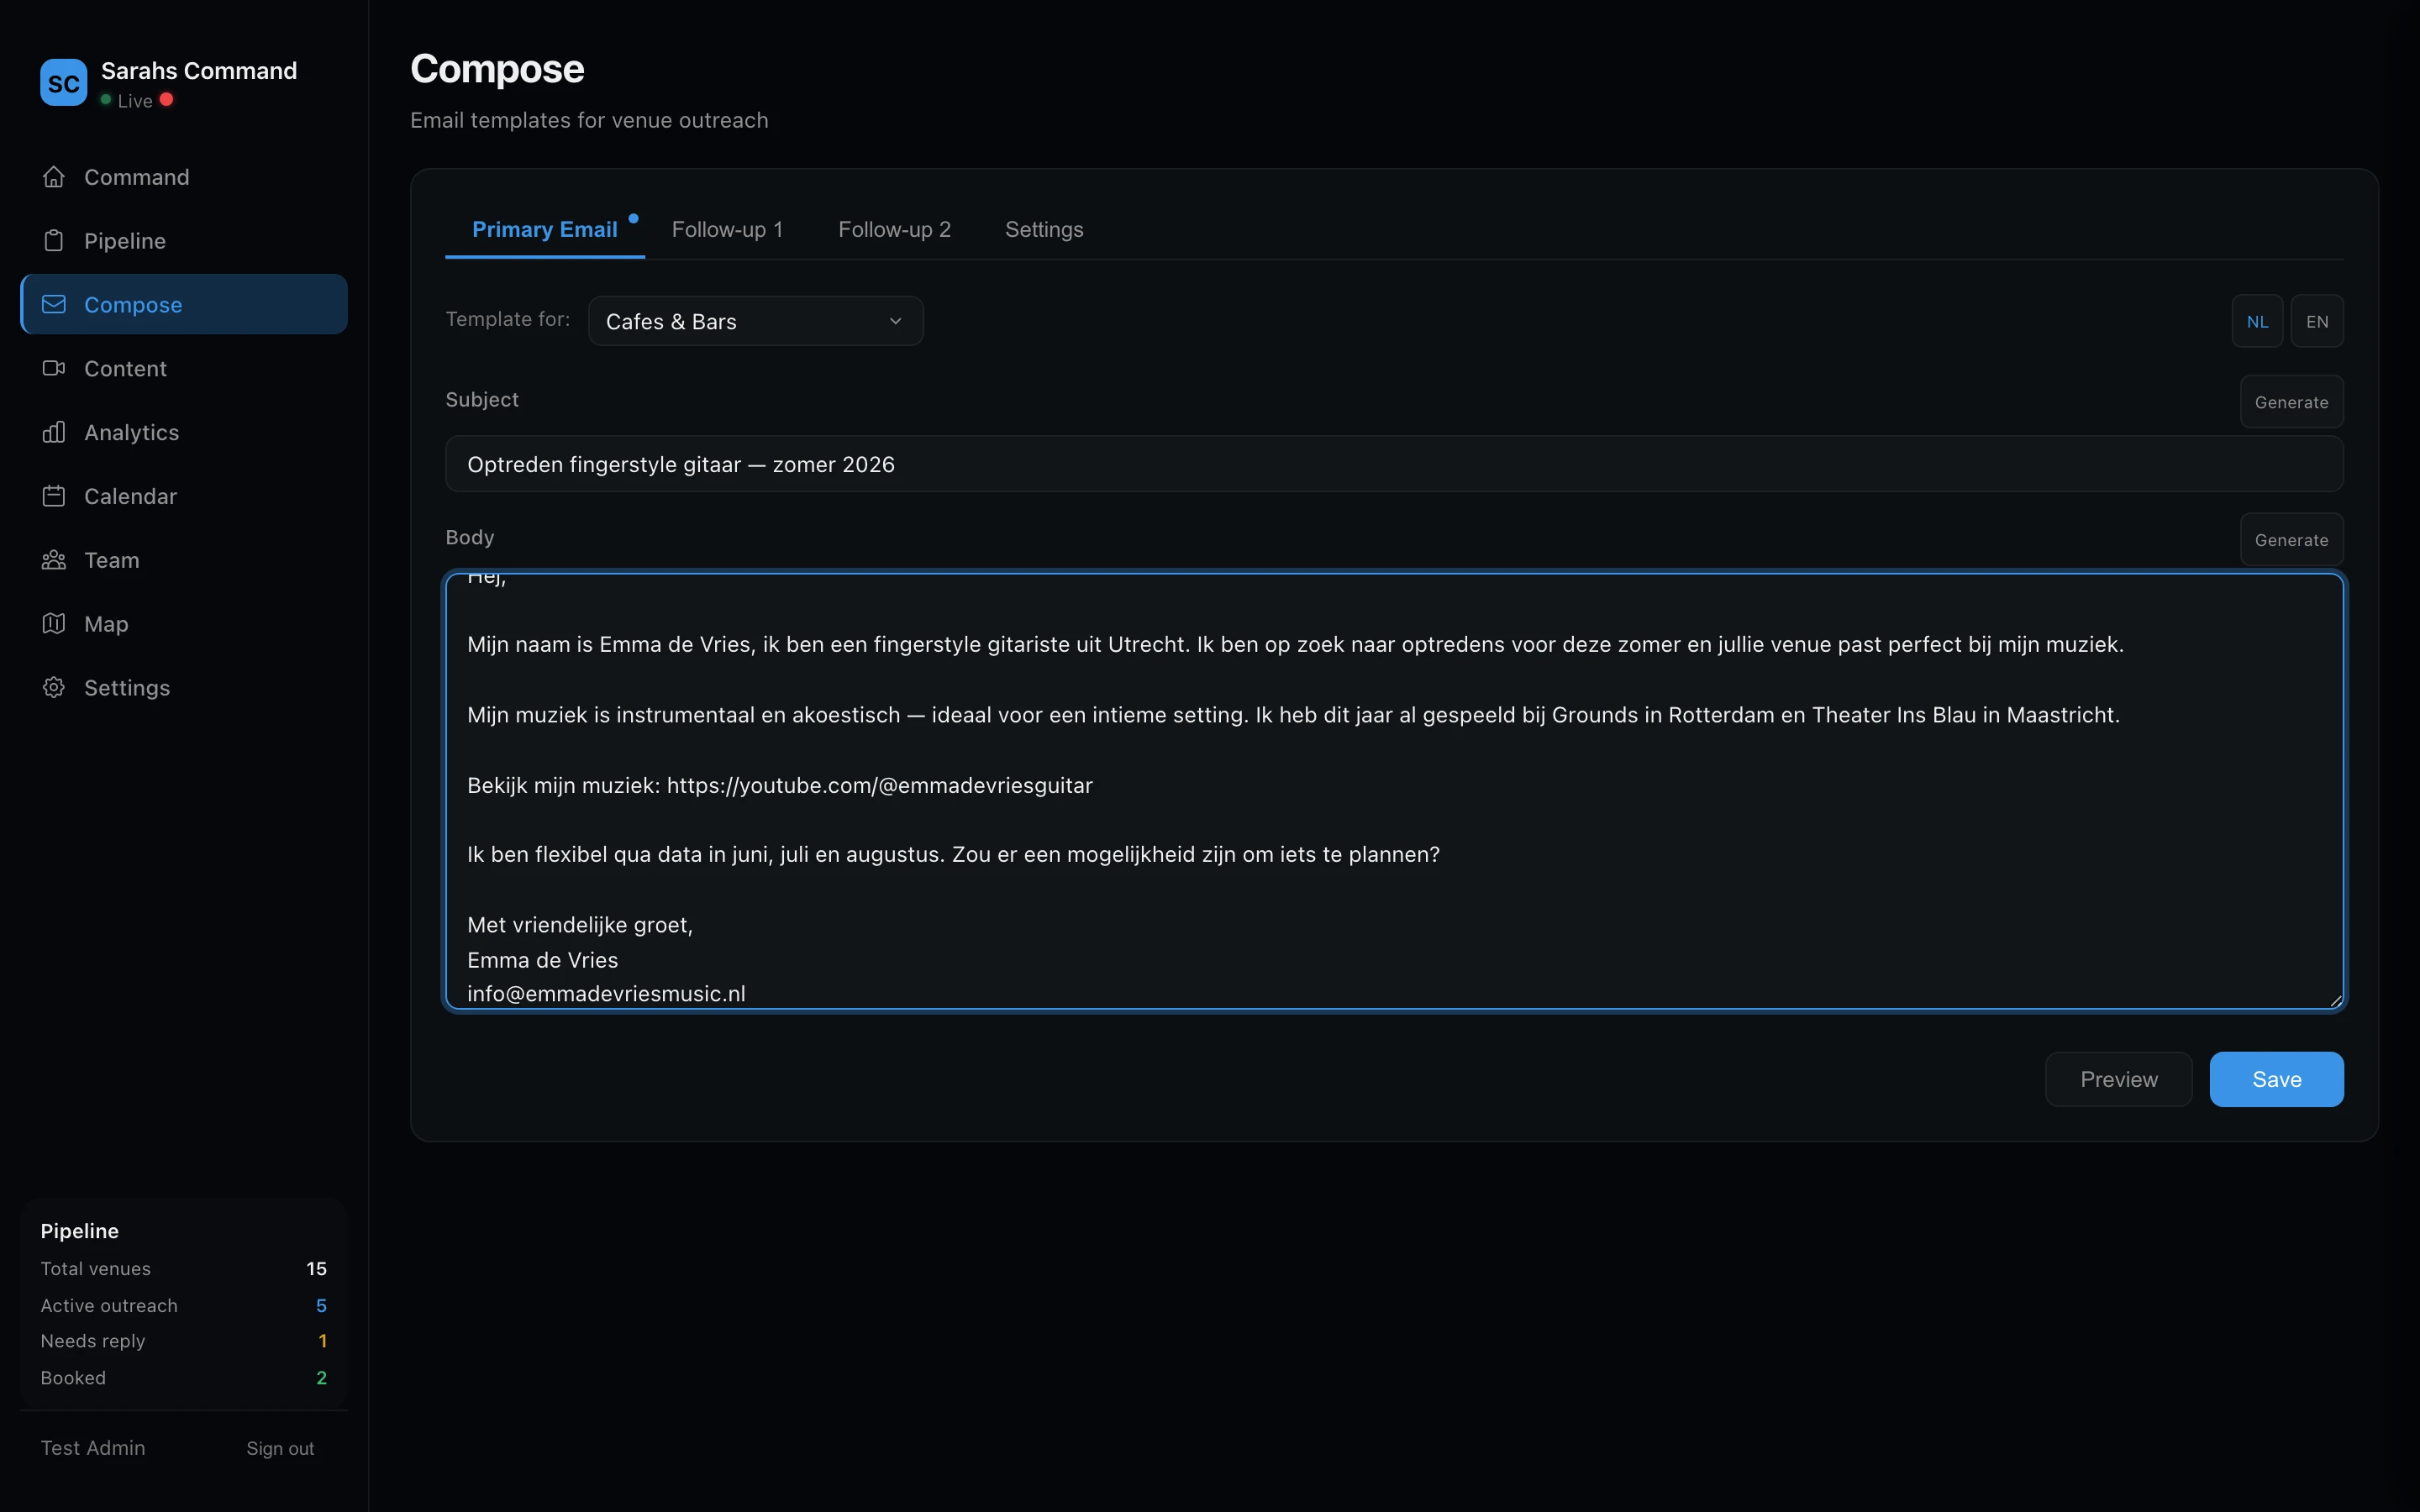The width and height of the screenshot is (2420, 1512).
Task: Open the template Settings tab
Action: (x=1043, y=229)
